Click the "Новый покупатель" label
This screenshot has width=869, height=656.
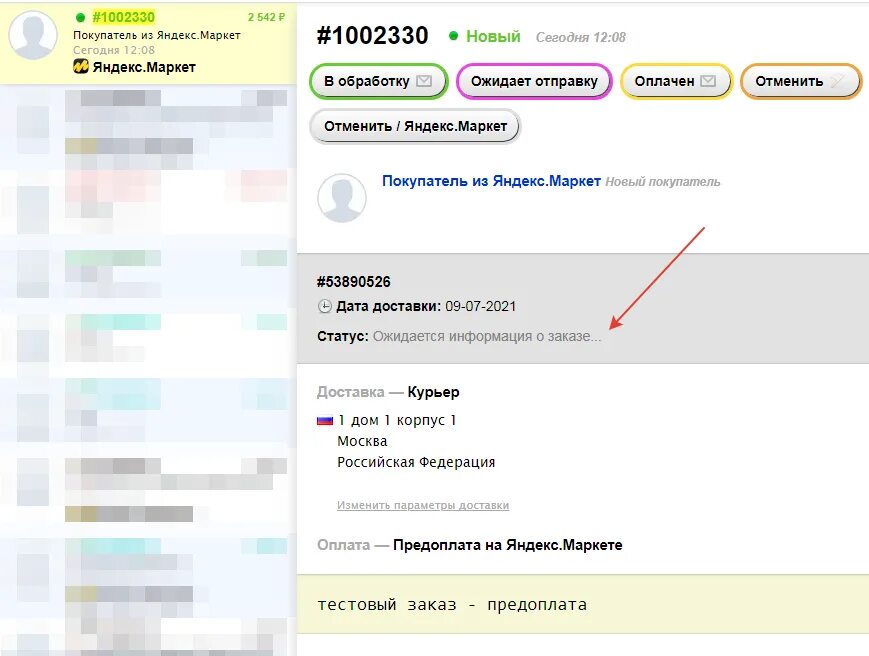(x=662, y=182)
